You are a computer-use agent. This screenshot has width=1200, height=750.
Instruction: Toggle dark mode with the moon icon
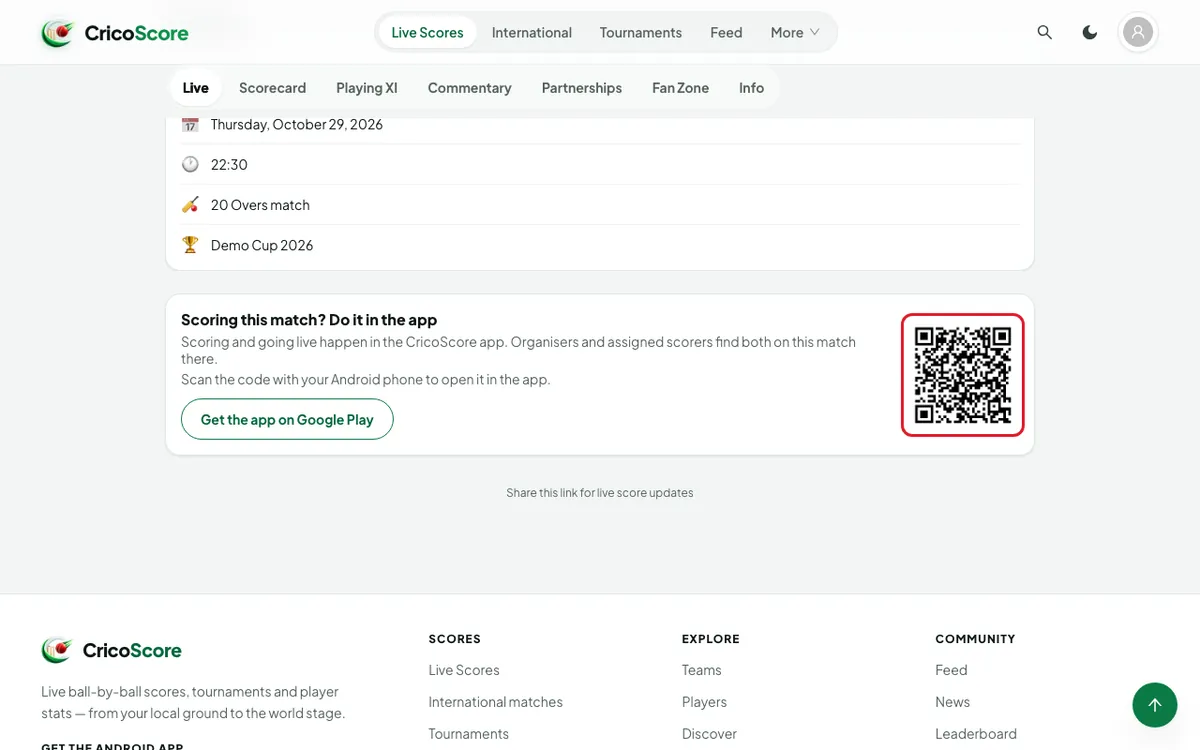click(x=1090, y=32)
